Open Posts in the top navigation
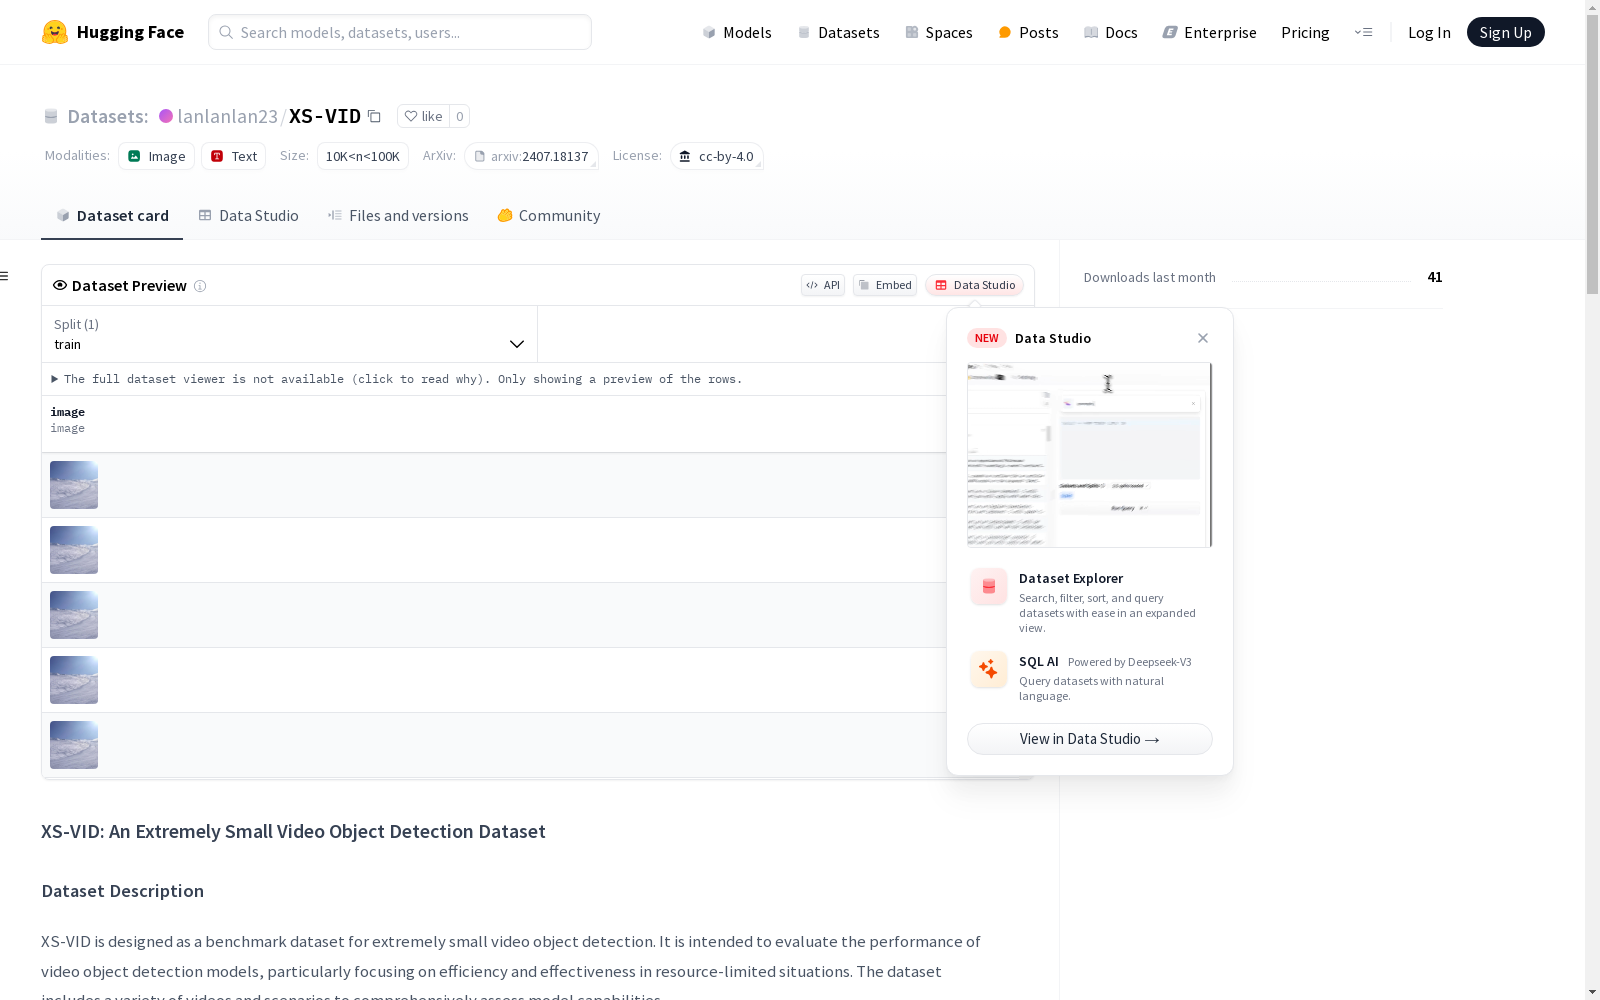The height and width of the screenshot is (1000, 1600). [x=1028, y=32]
